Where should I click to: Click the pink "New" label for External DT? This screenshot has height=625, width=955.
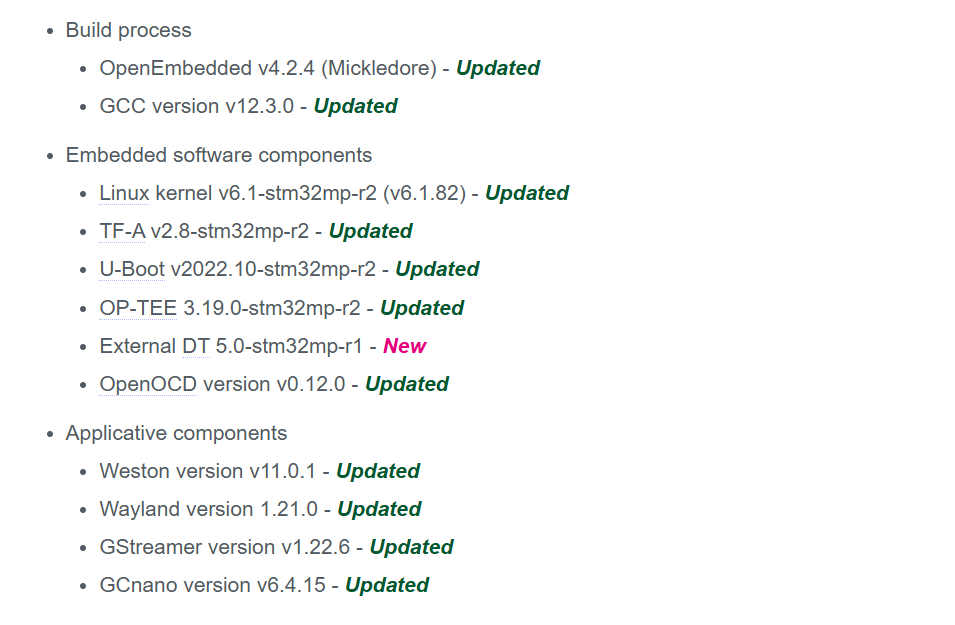pos(404,346)
